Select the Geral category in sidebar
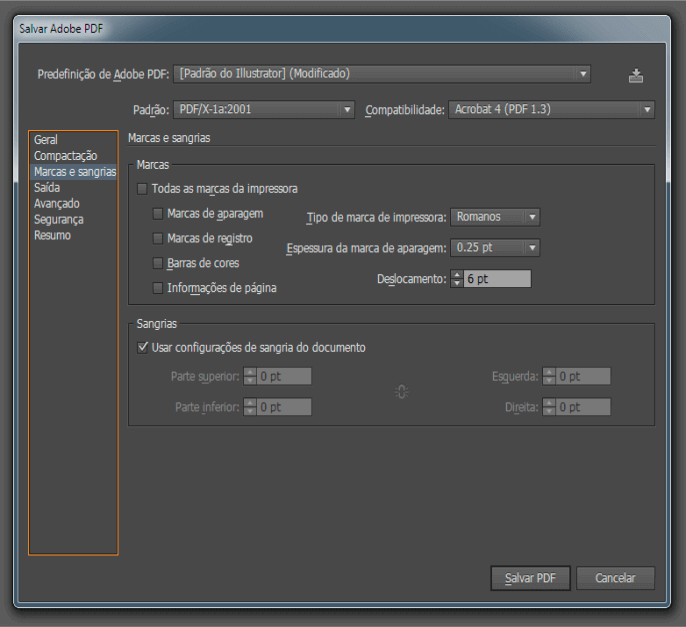Screen dimensions: 686x627 point(46,140)
